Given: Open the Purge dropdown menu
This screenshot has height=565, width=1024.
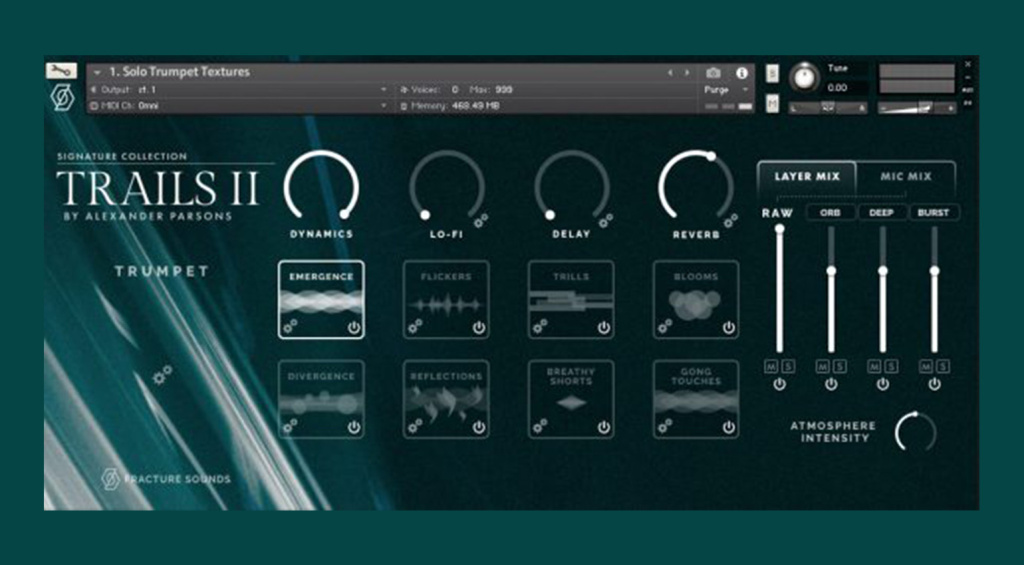Looking at the screenshot, I should click(726, 89).
